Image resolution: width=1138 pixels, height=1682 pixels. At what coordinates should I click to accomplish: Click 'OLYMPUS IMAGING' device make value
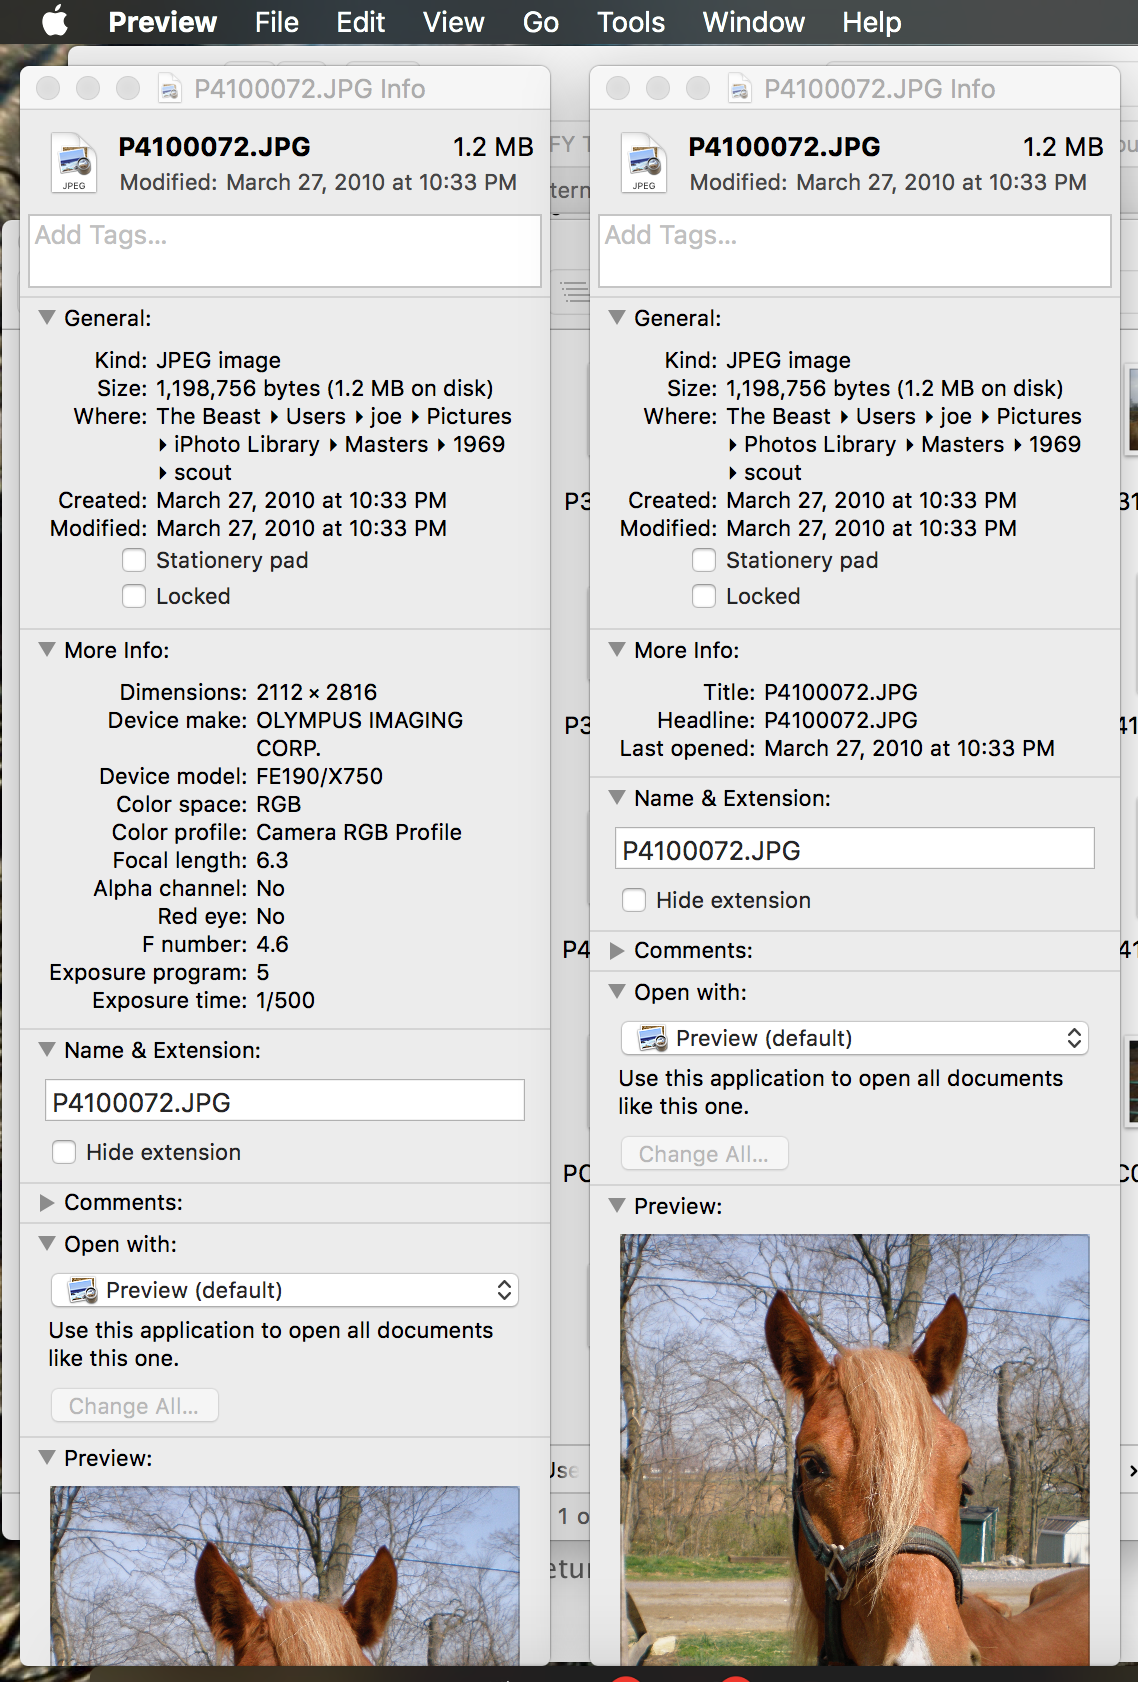click(360, 720)
